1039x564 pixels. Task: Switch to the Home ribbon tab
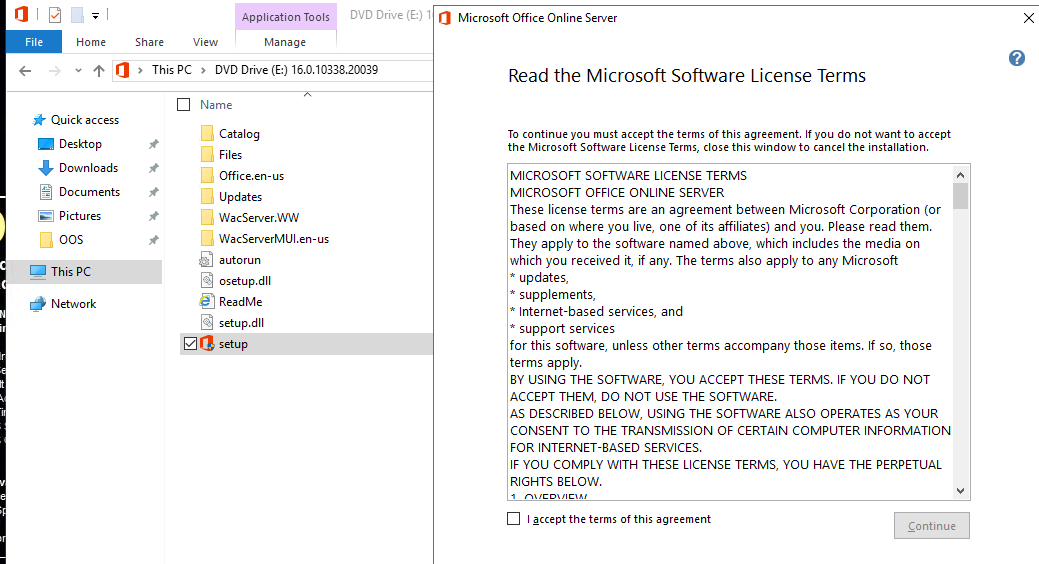91,42
